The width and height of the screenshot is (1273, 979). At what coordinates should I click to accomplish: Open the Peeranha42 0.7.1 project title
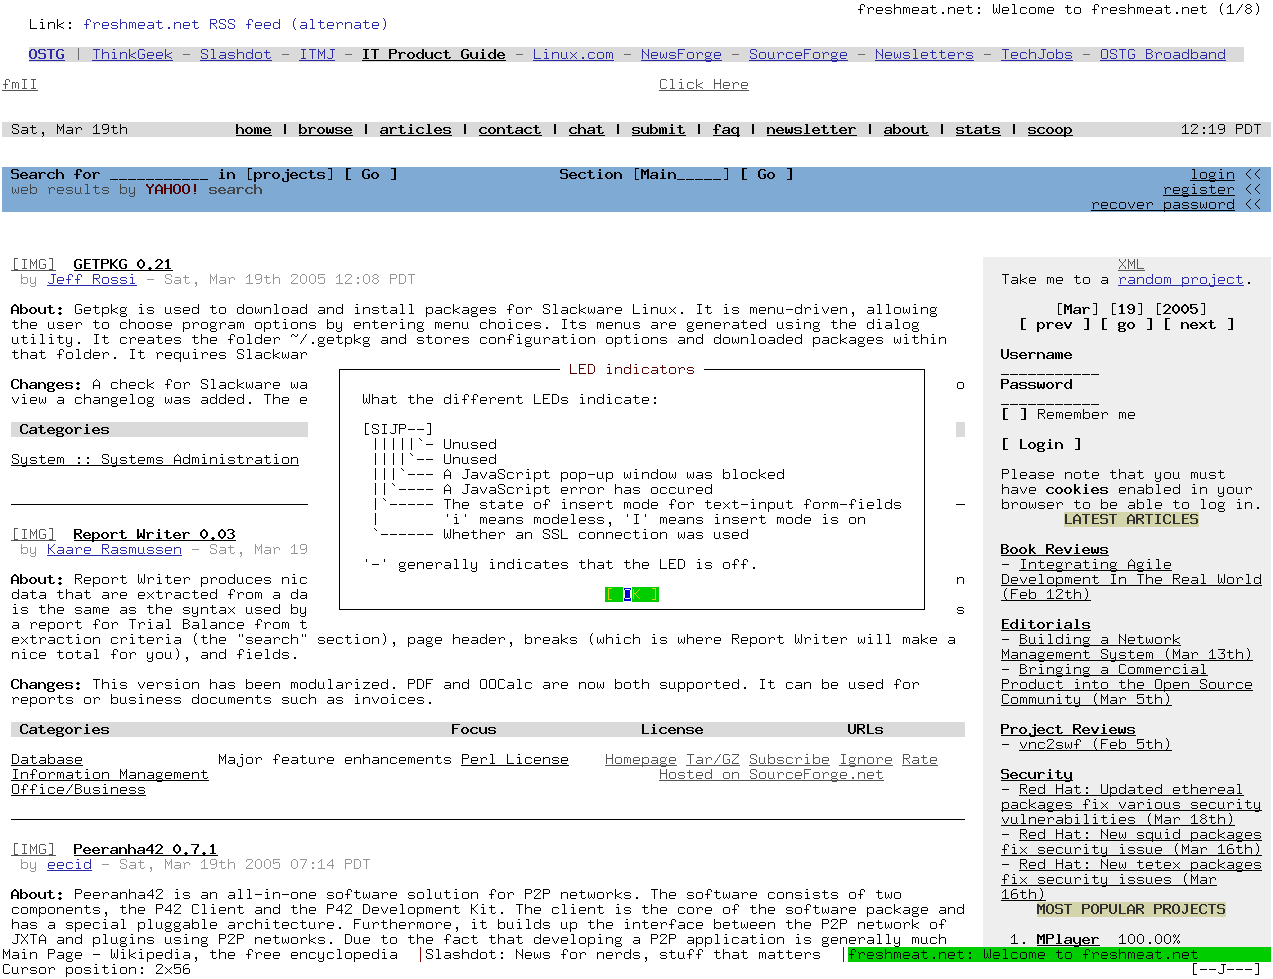[145, 849]
